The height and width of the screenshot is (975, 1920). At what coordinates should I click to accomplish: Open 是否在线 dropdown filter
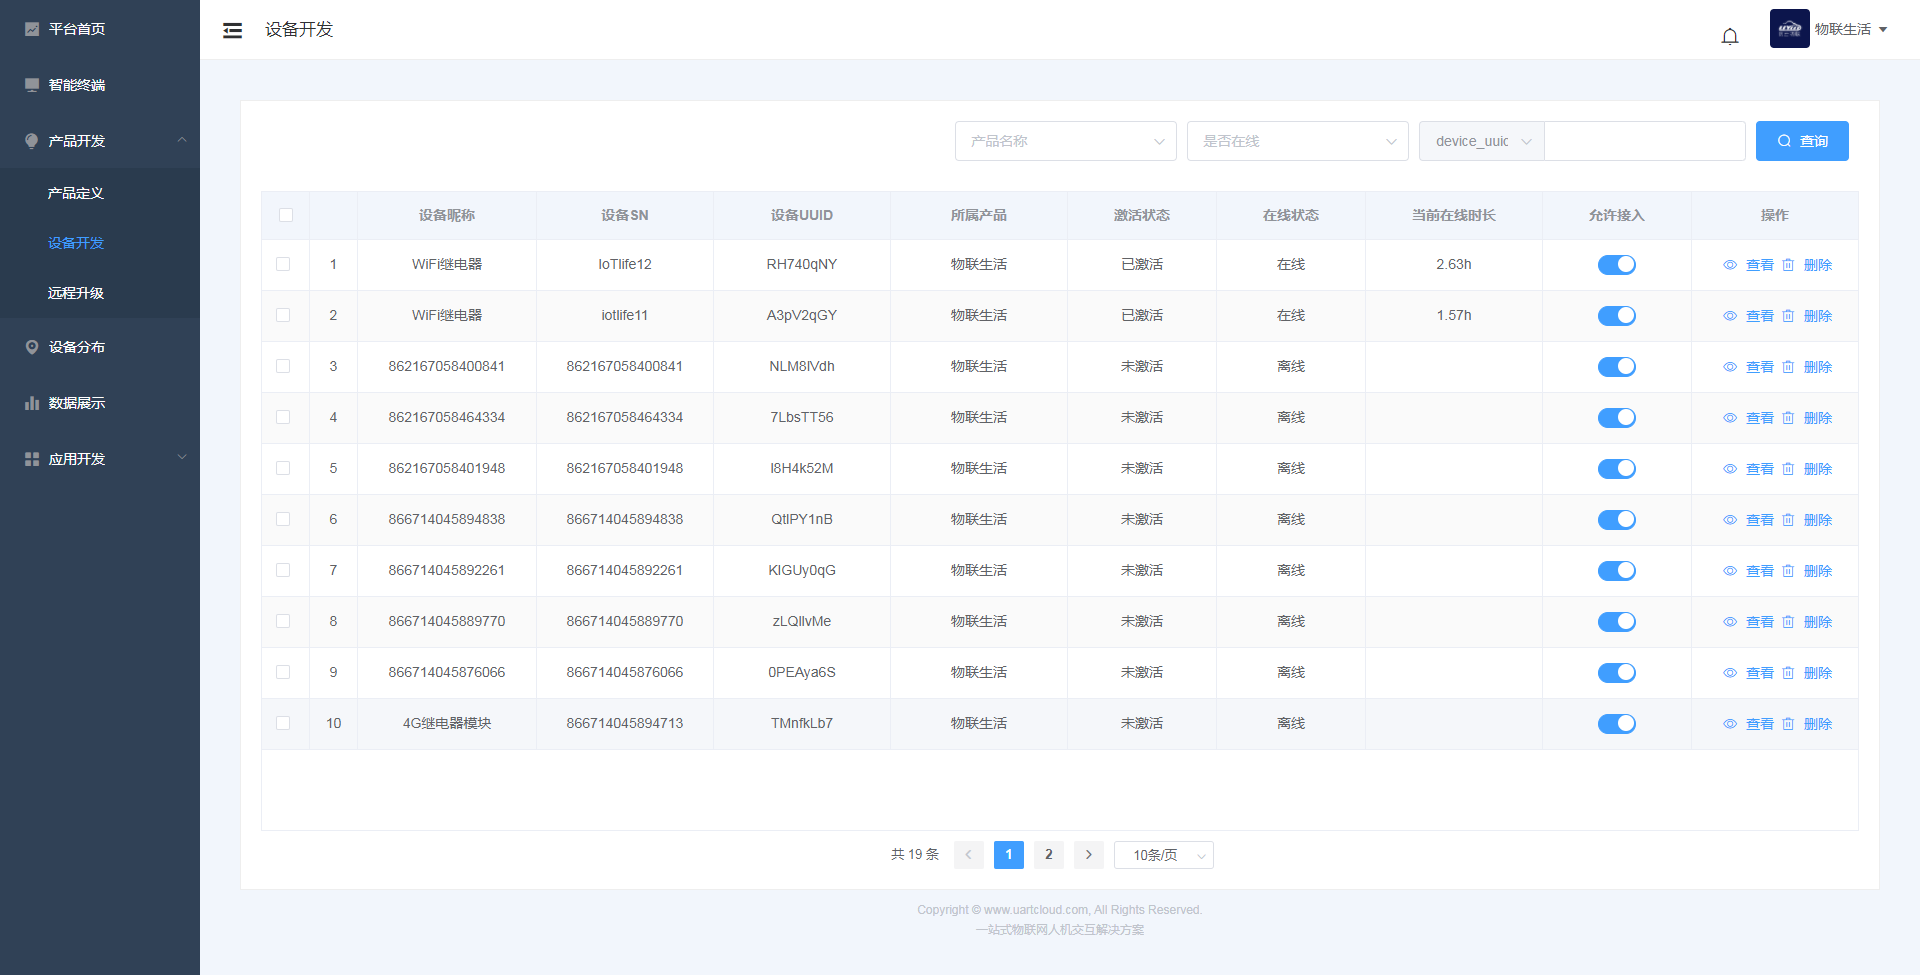1298,141
